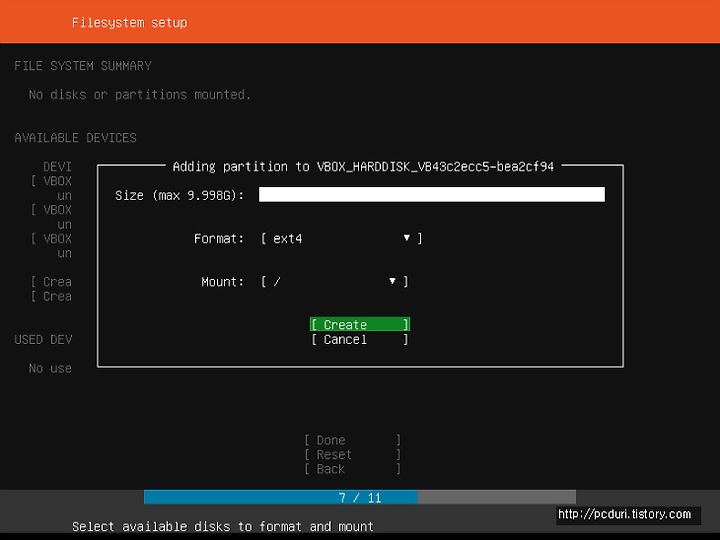Click the Create button
Viewport: 720px width, 540px height.
(360, 324)
